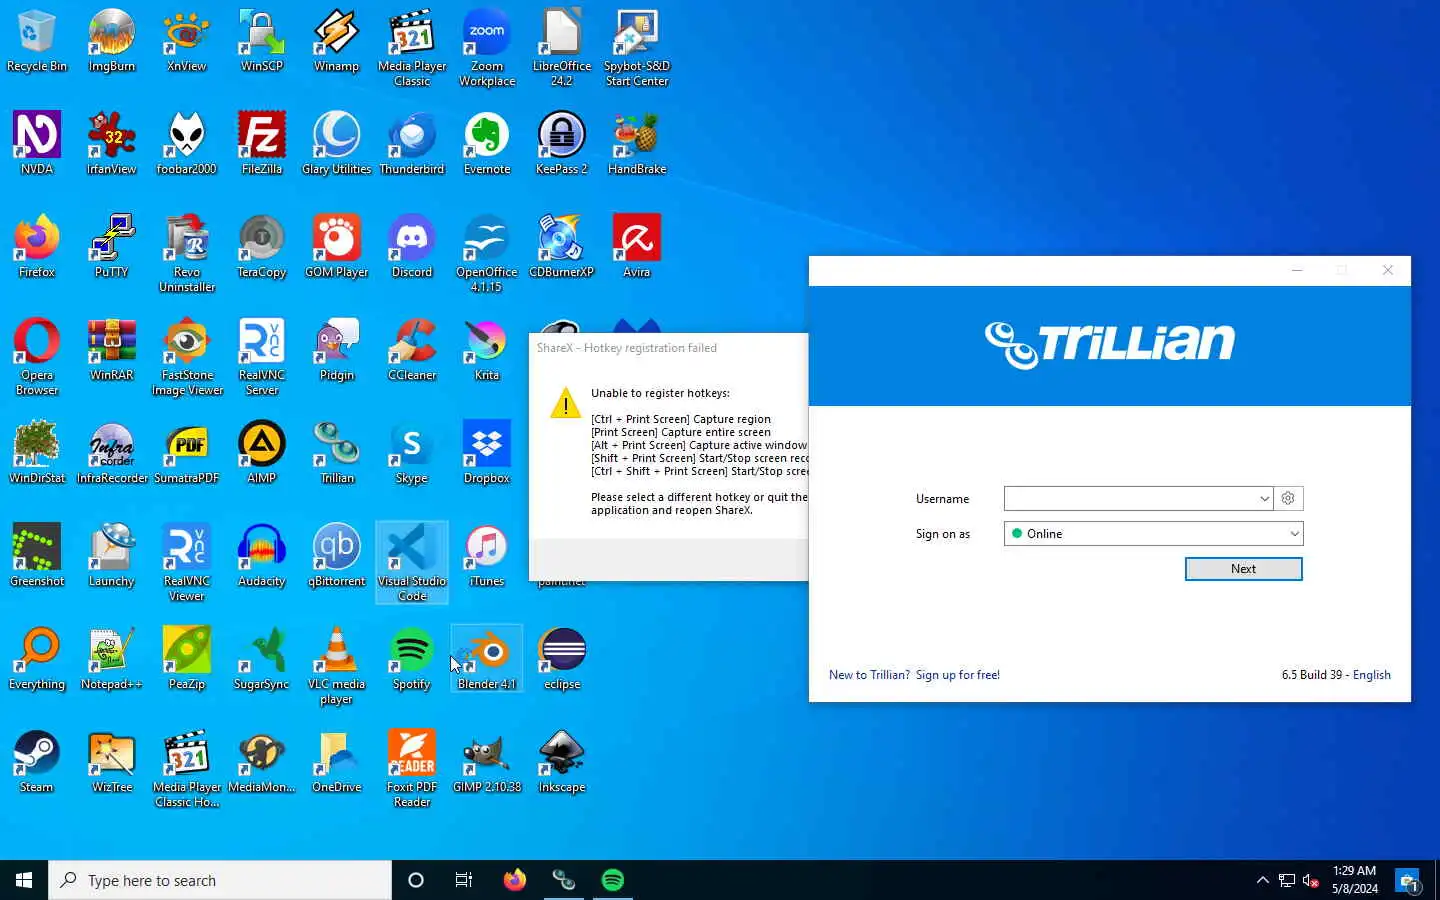Select the Evernote desktop icon
This screenshot has width=1440, height=900.
[487, 144]
